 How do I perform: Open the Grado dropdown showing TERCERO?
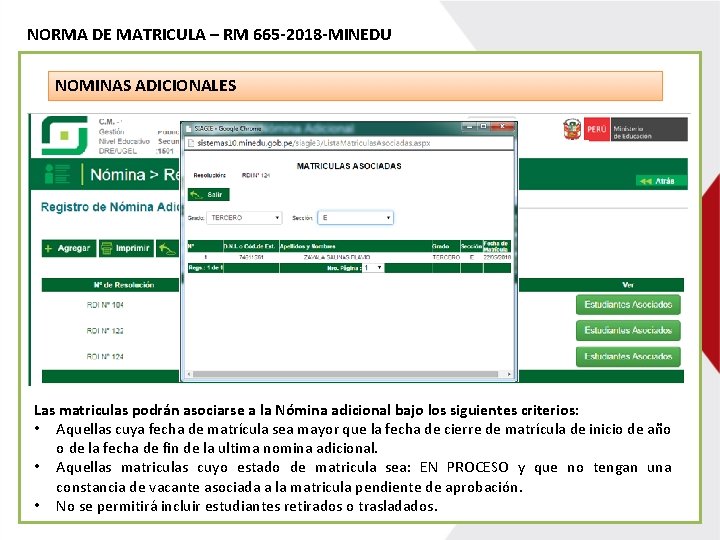tap(244, 218)
